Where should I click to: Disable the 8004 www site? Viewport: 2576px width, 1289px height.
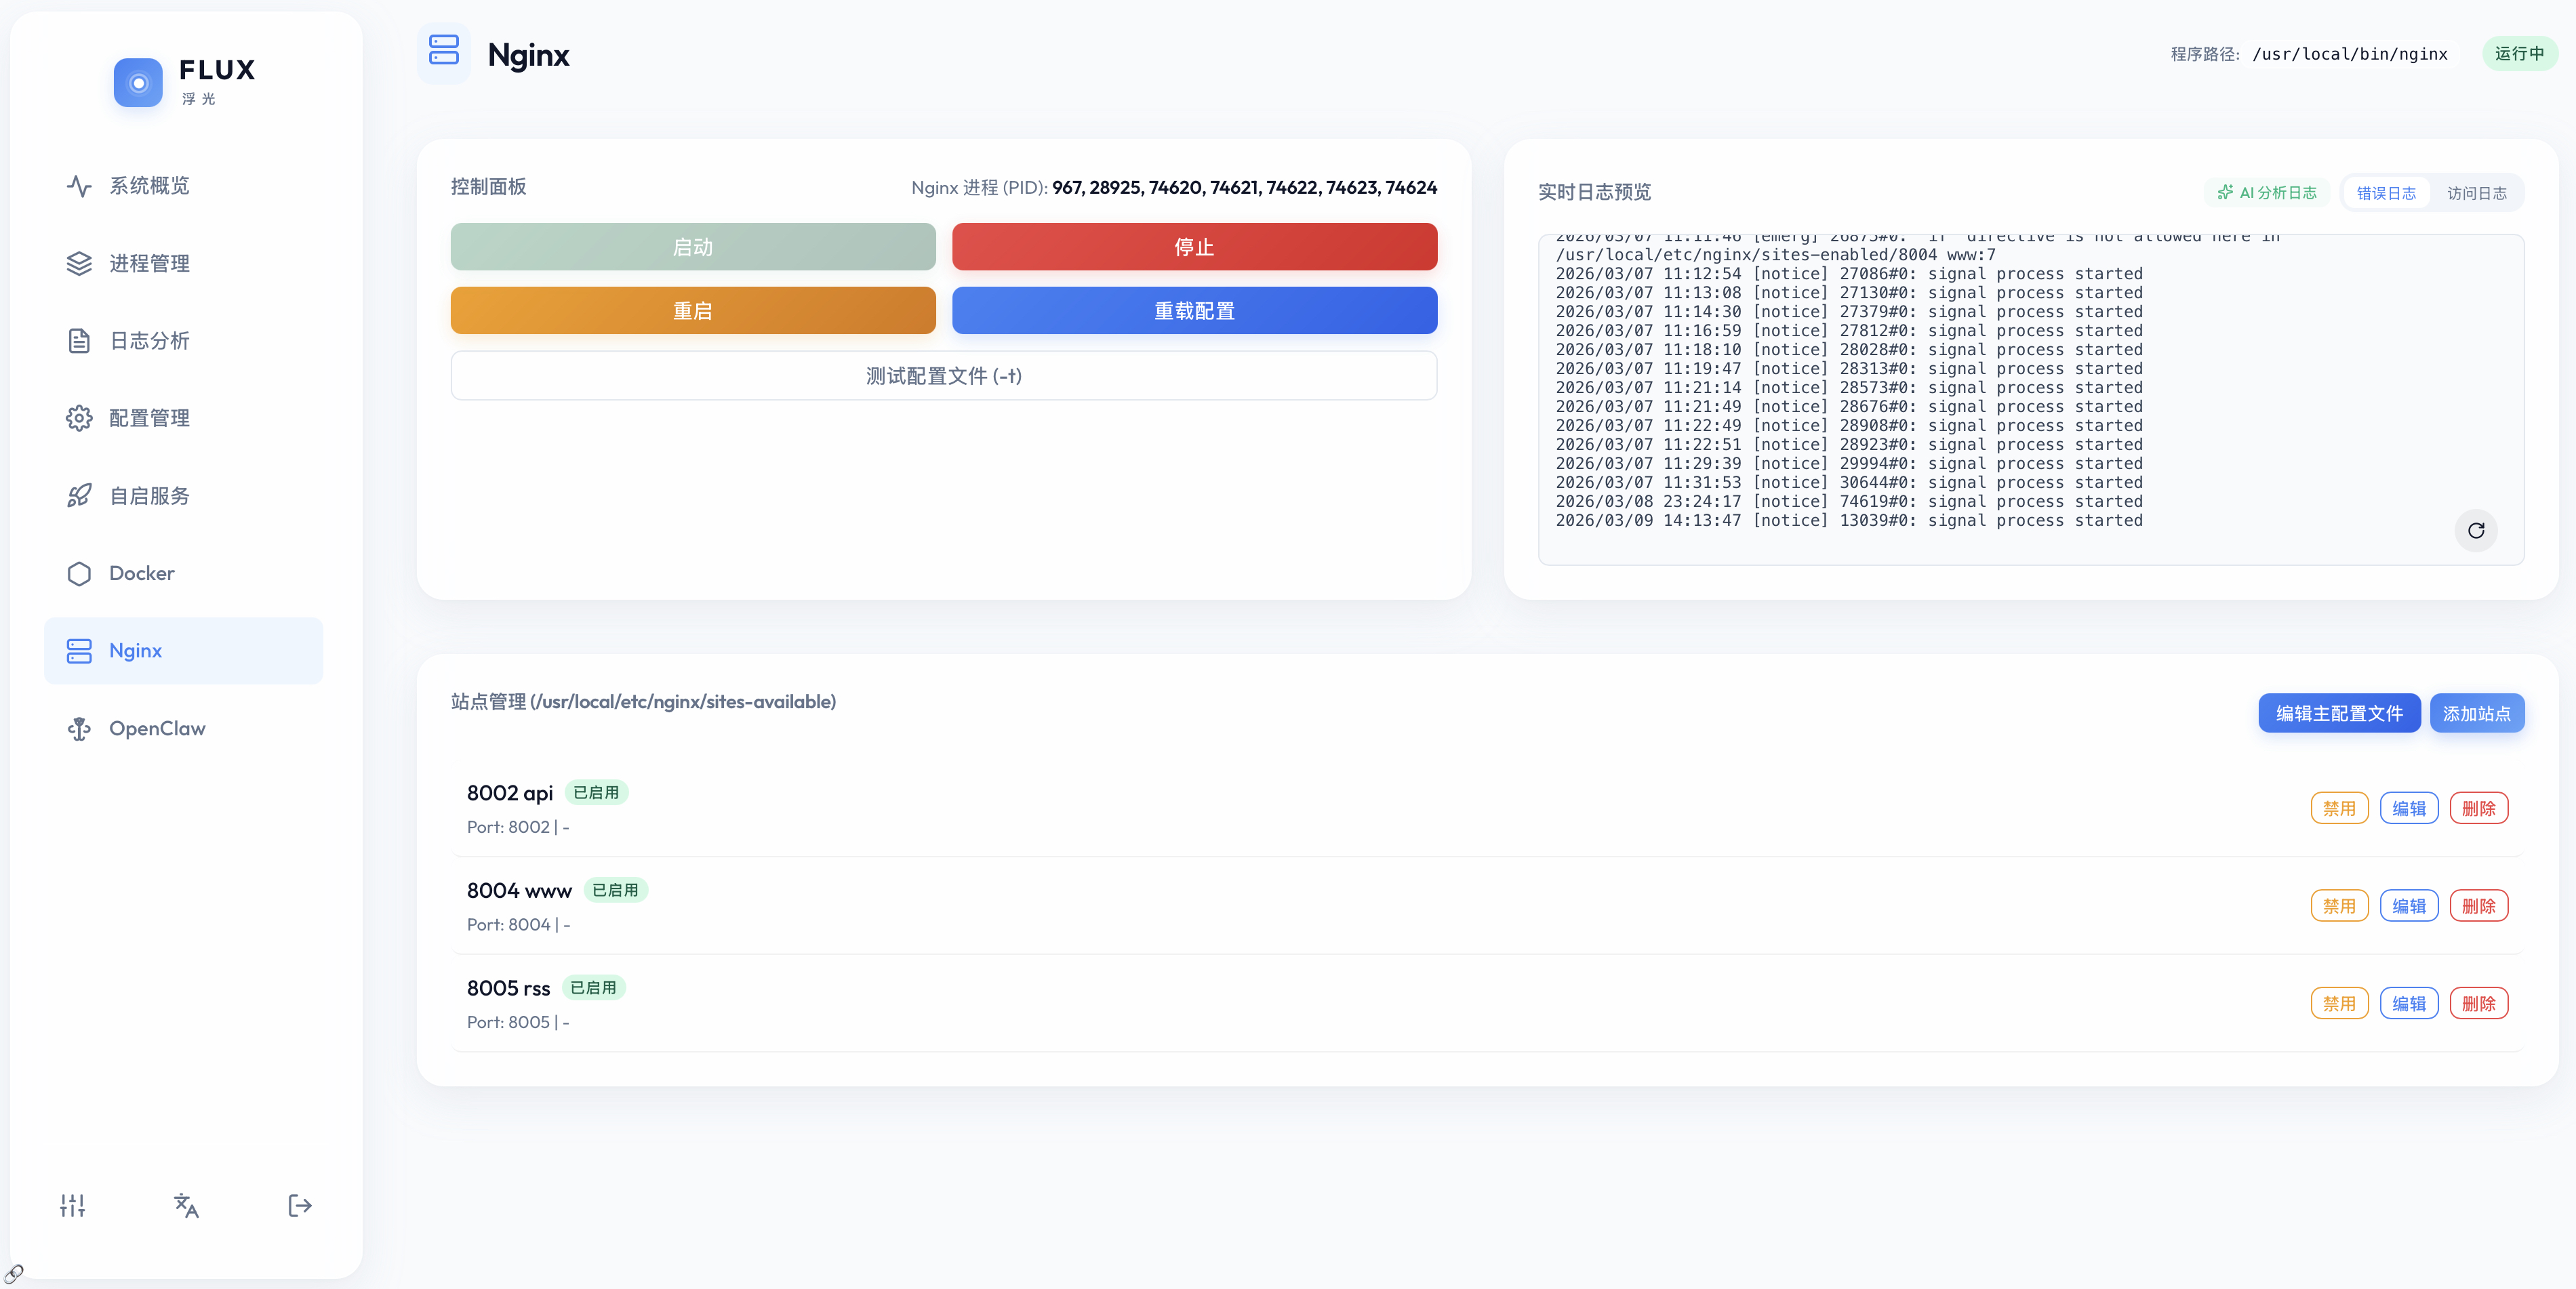click(2338, 906)
